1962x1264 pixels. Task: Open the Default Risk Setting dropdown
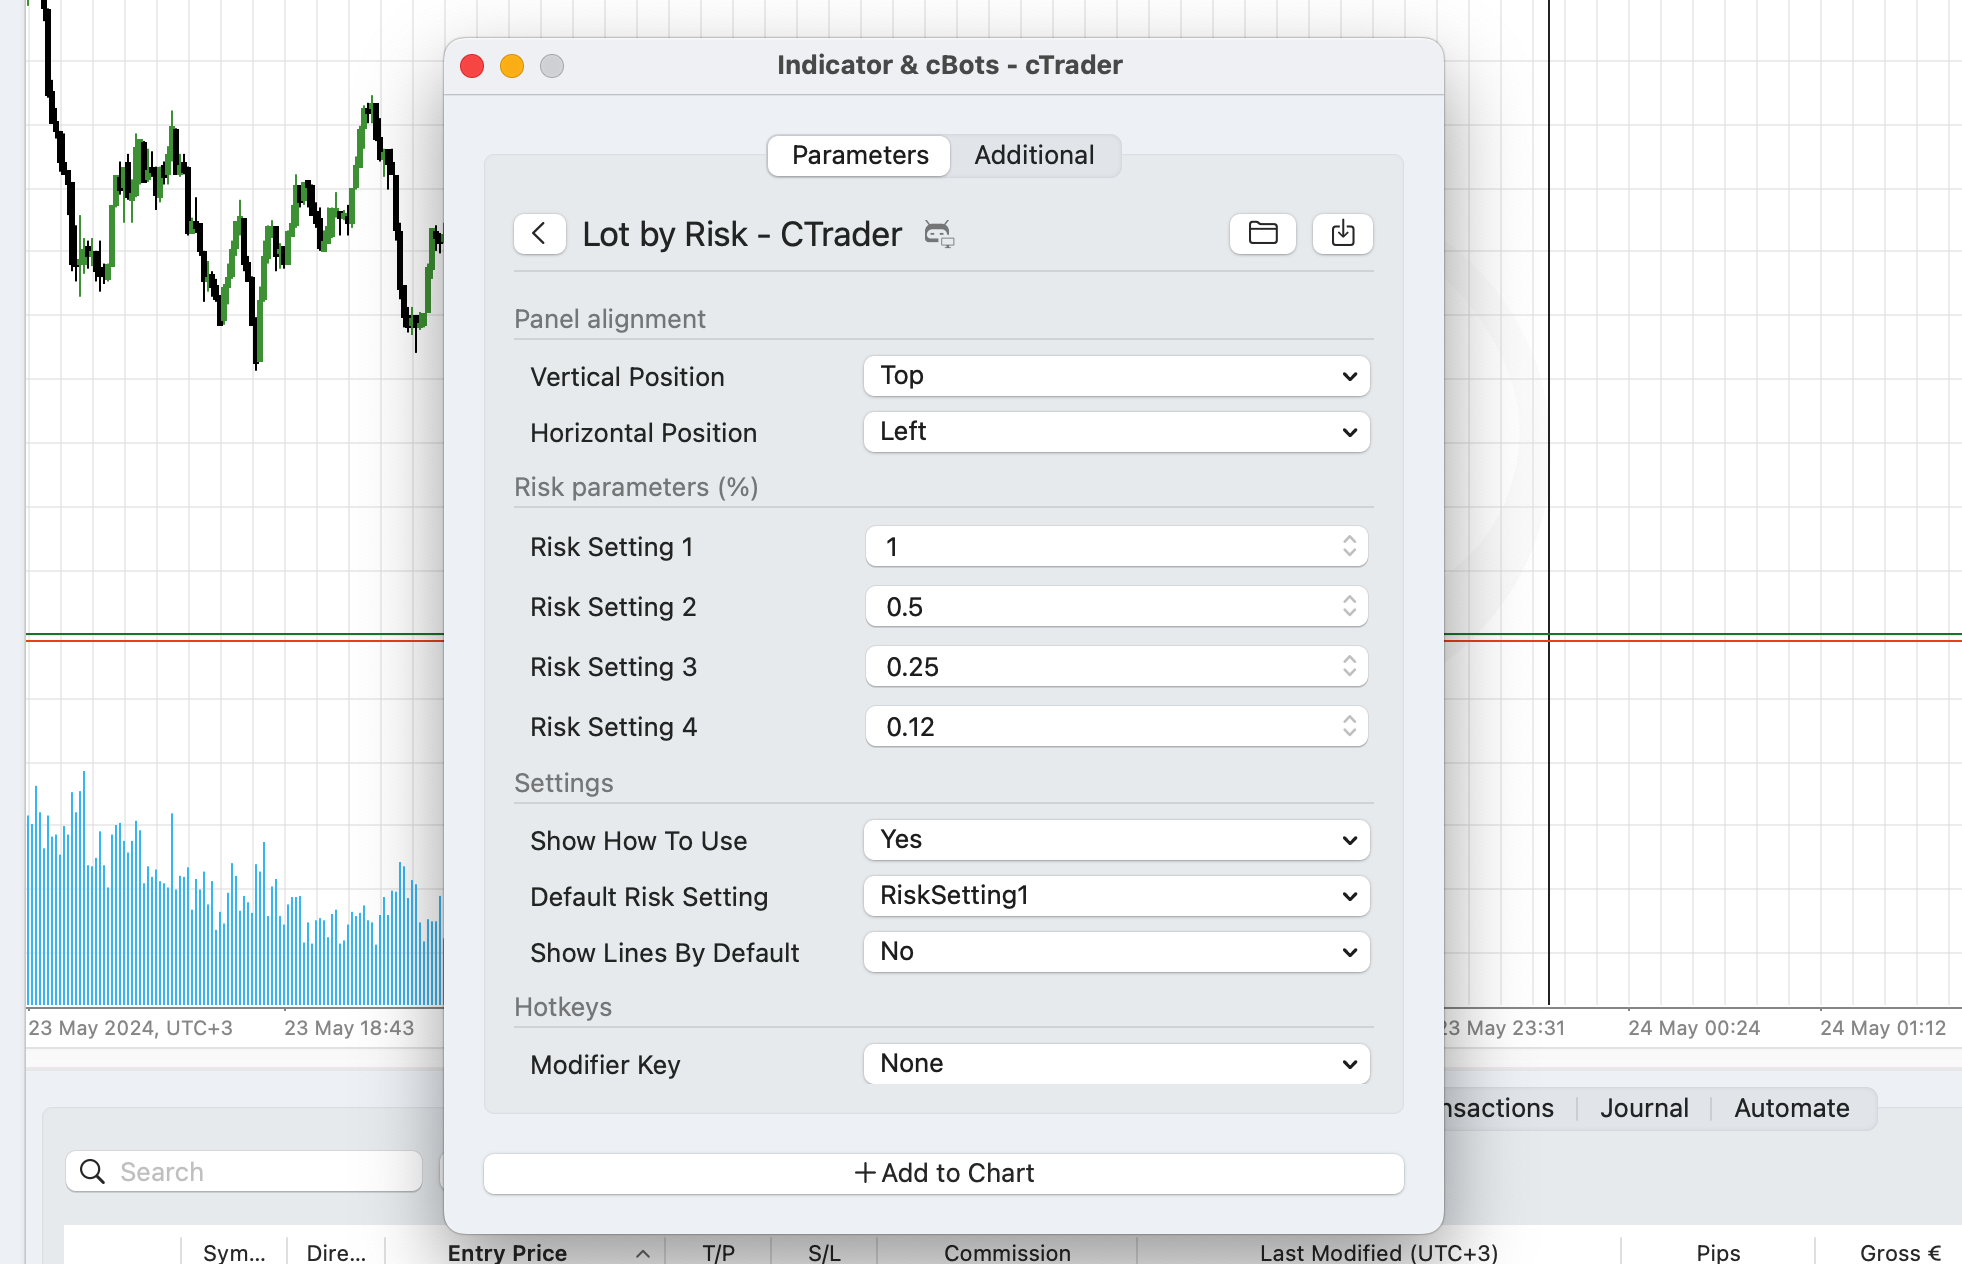[x=1116, y=896]
